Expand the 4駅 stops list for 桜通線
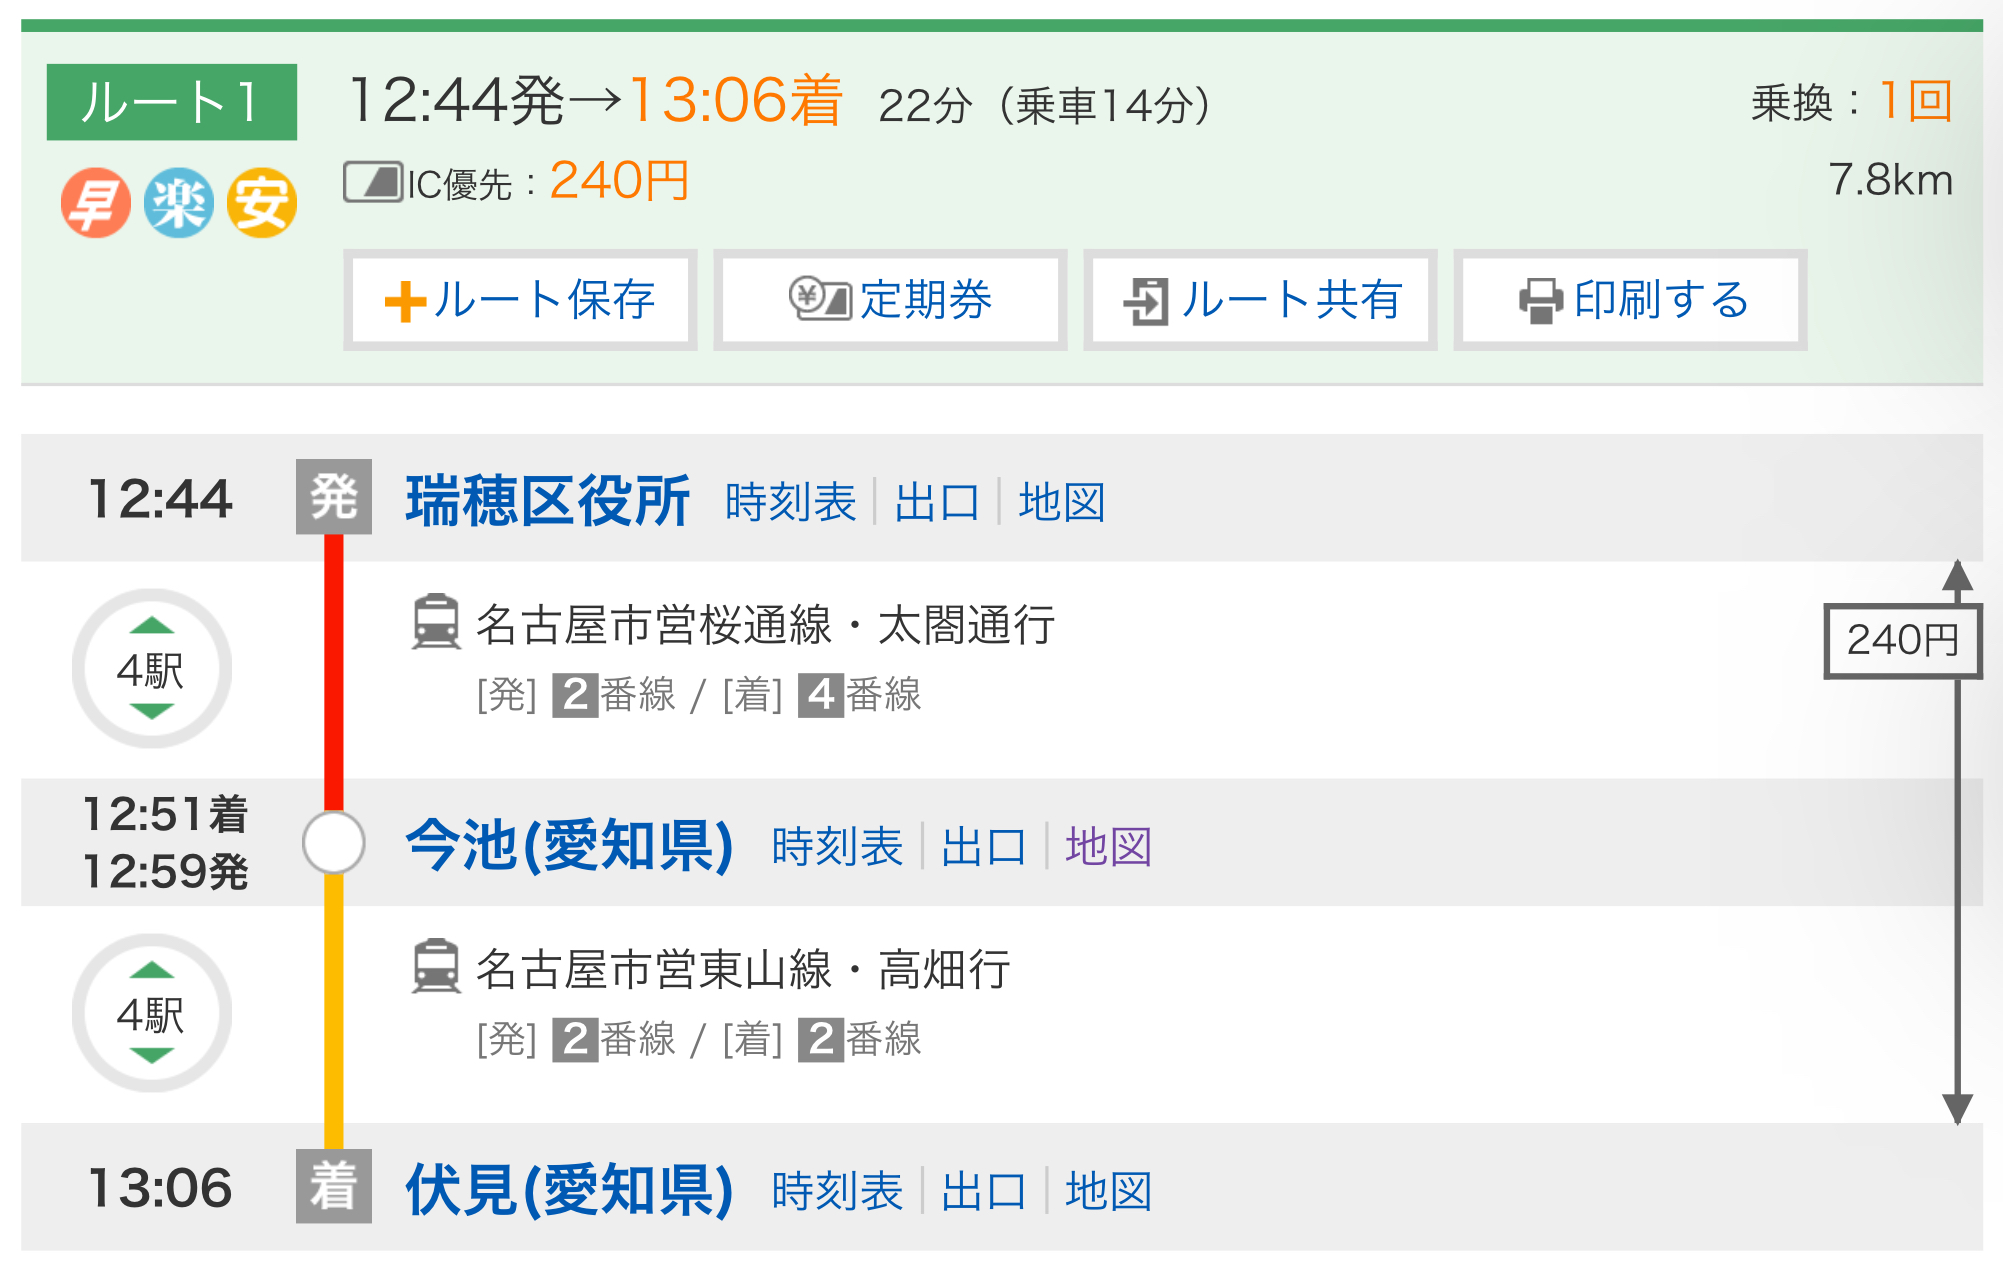Viewport: 2003px width, 1277px height. [x=152, y=669]
